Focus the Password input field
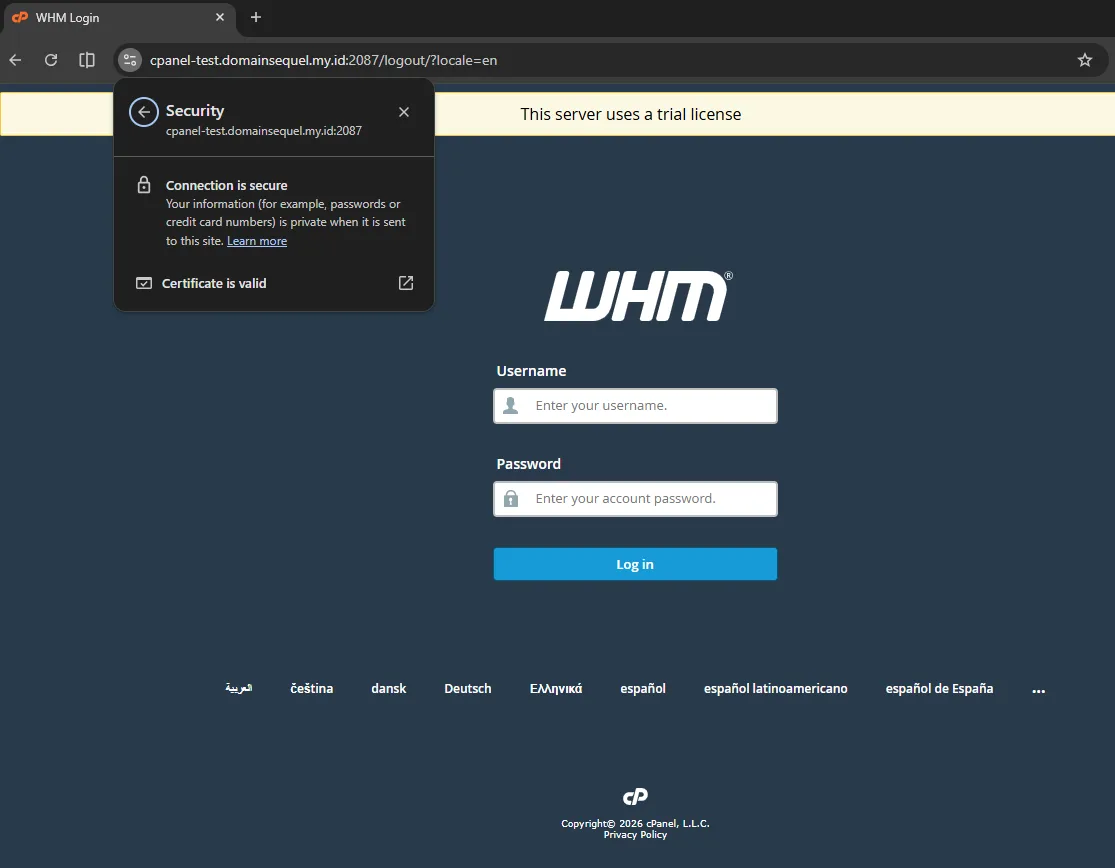The width and height of the screenshot is (1115, 868). [x=635, y=498]
